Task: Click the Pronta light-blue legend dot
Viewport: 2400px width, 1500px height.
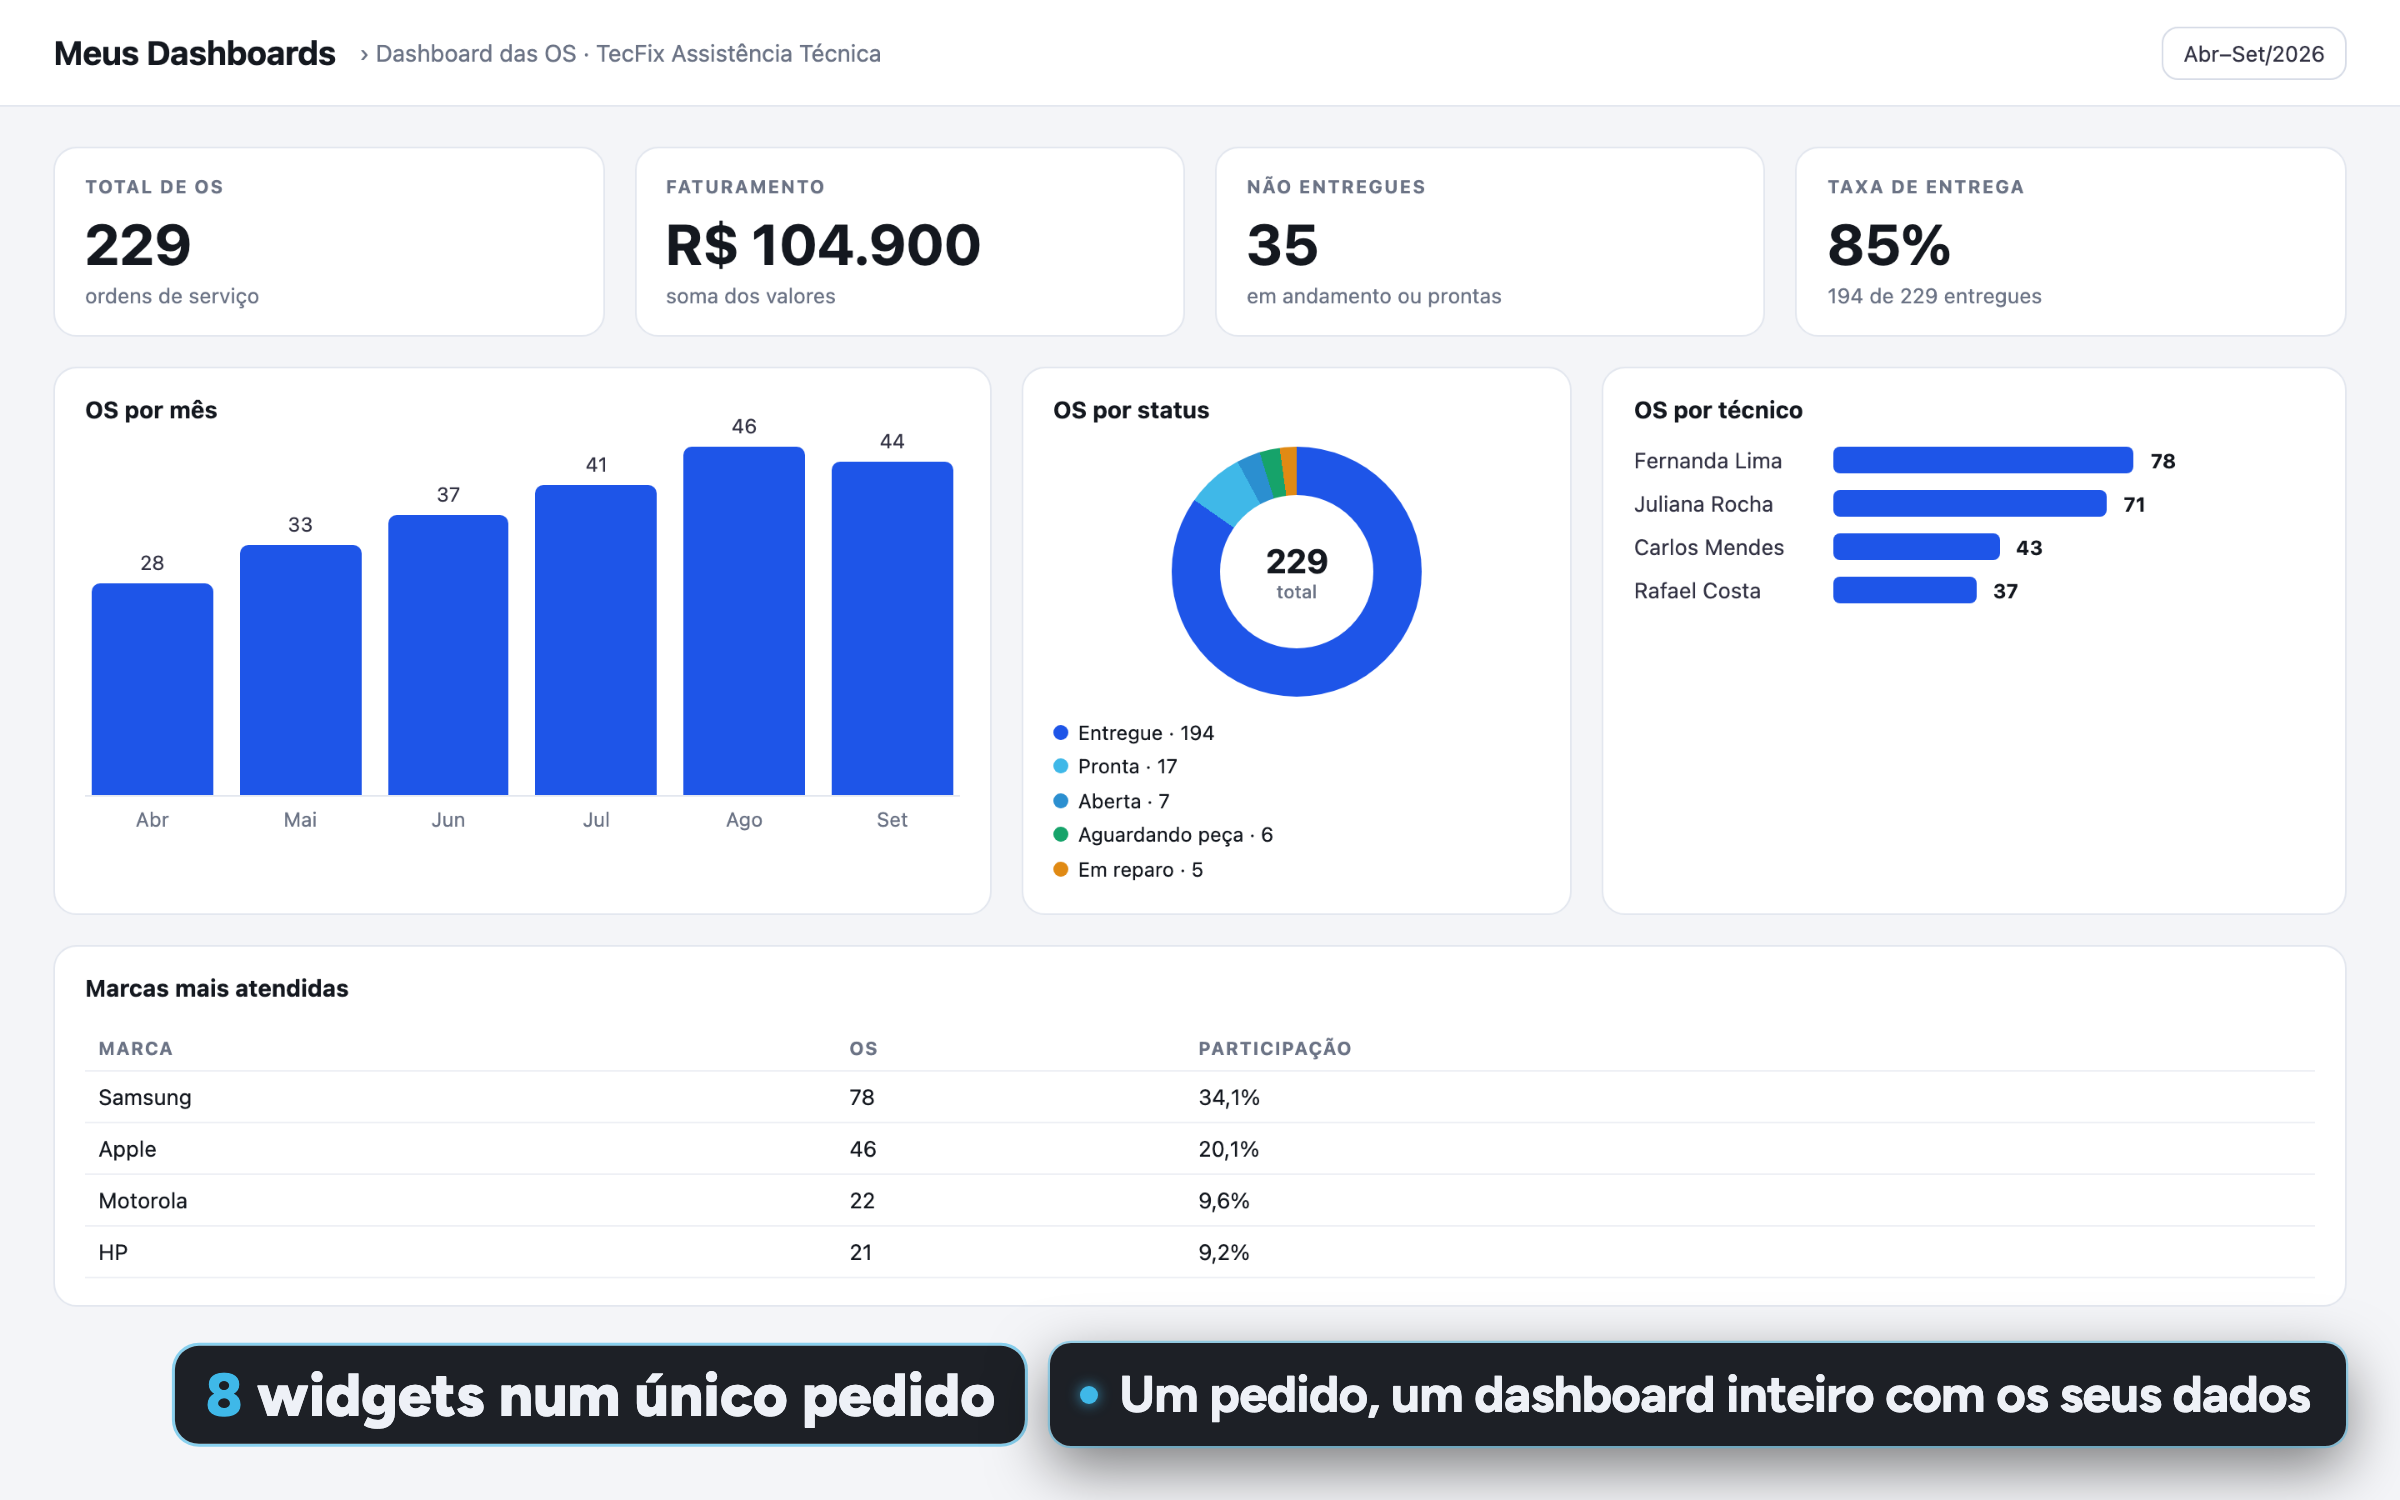Action: 1061,766
